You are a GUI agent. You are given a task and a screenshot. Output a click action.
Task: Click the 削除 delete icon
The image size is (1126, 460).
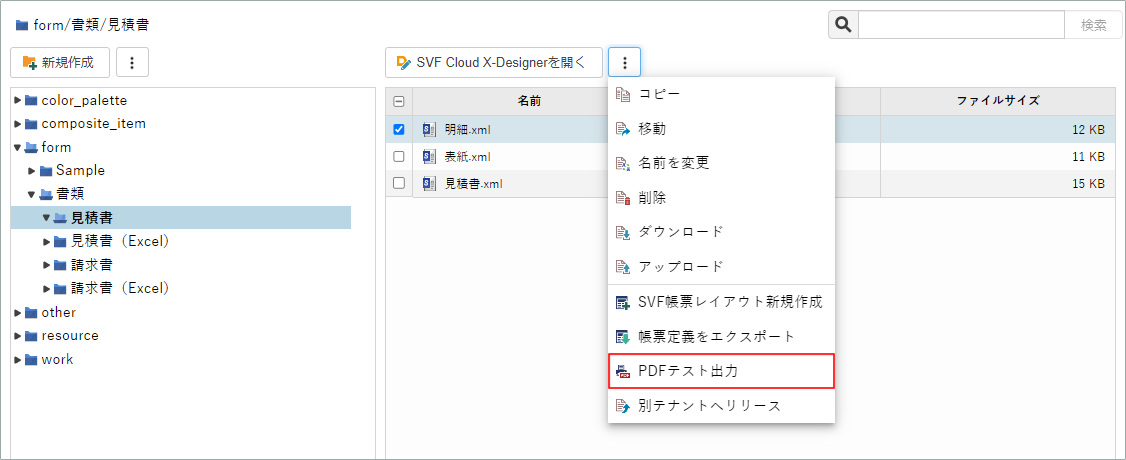(x=623, y=198)
